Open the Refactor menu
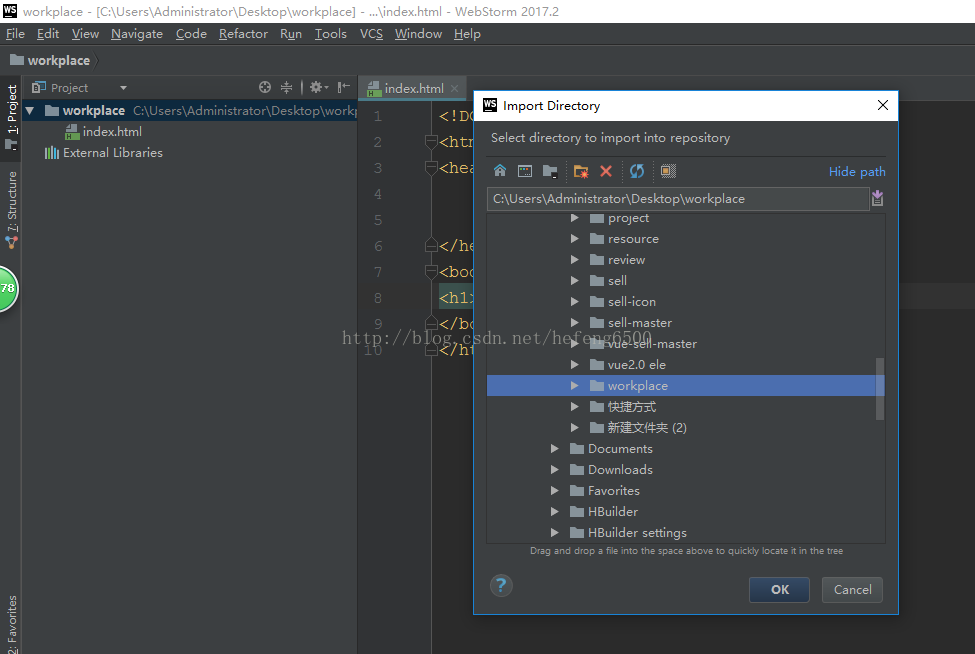Viewport: 975px width, 654px height. 243,34
